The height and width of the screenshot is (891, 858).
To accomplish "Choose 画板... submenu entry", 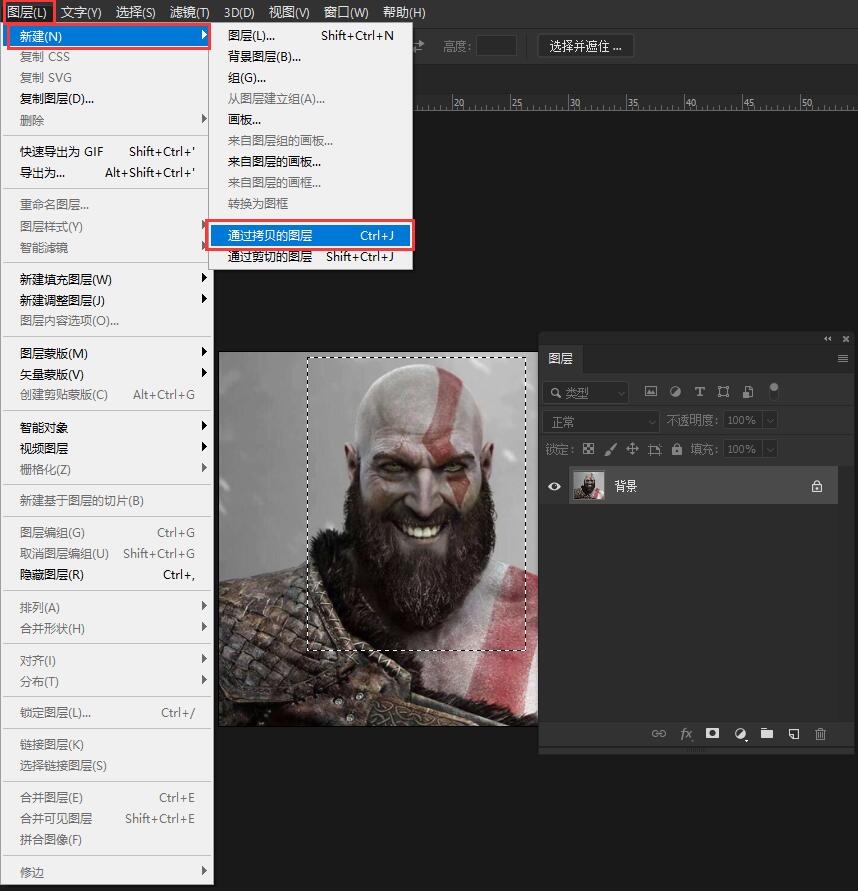I will tap(310, 120).
